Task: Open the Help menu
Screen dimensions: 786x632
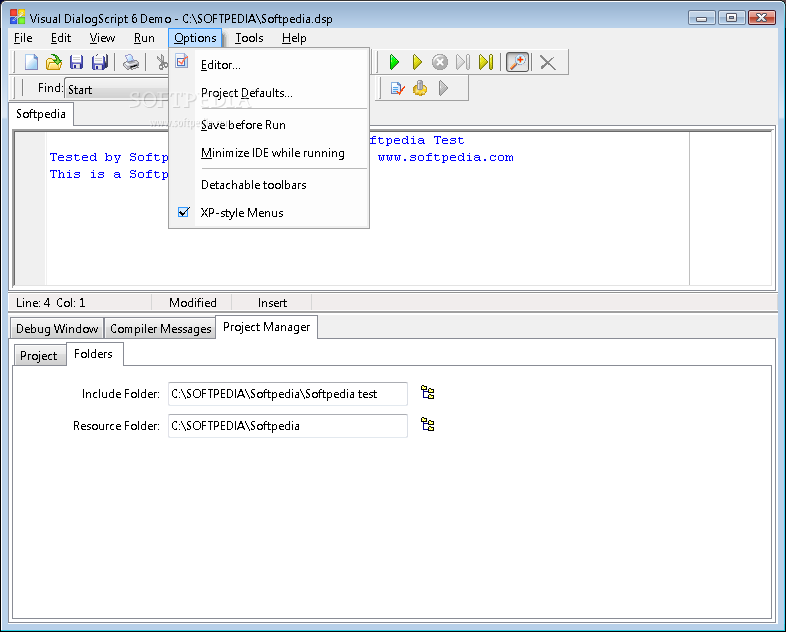Action: tap(294, 38)
